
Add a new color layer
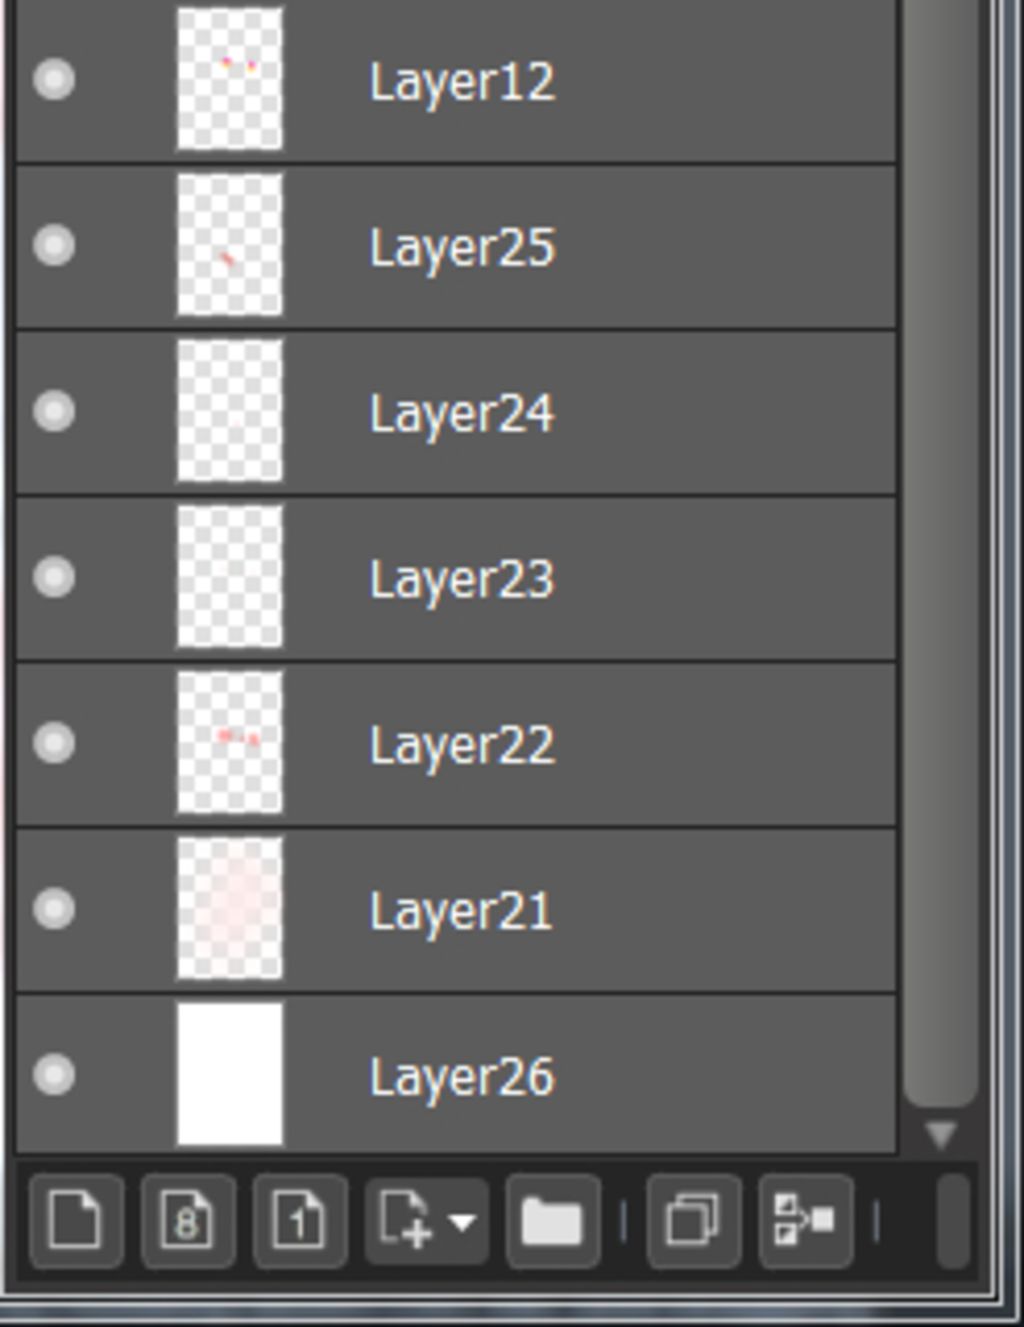coord(77,1221)
